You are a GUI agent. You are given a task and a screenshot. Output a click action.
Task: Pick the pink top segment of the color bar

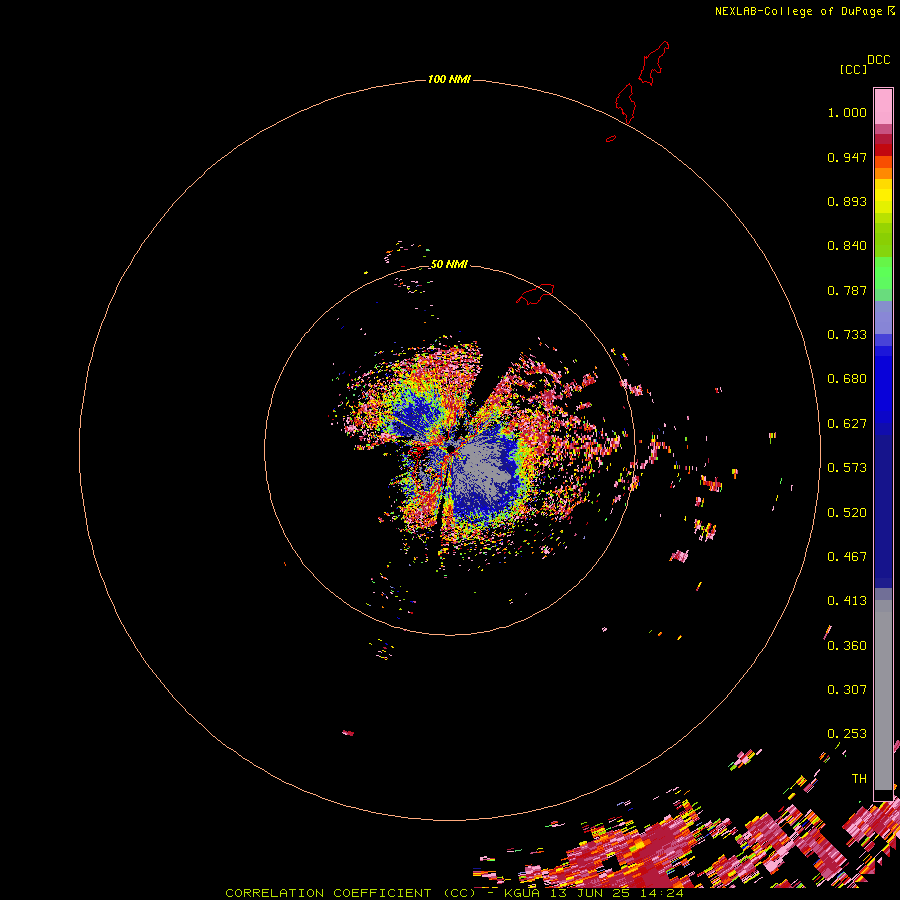click(883, 107)
